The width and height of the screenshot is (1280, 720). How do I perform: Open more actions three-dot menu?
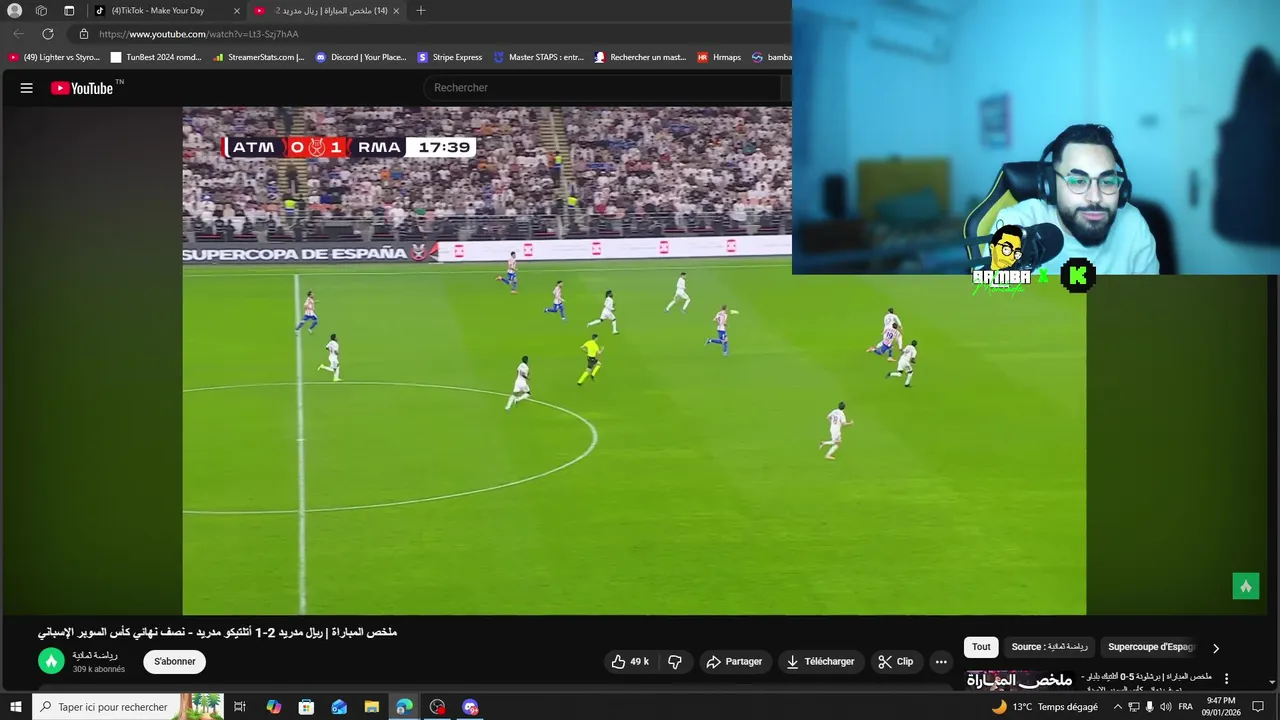(941, 662)
